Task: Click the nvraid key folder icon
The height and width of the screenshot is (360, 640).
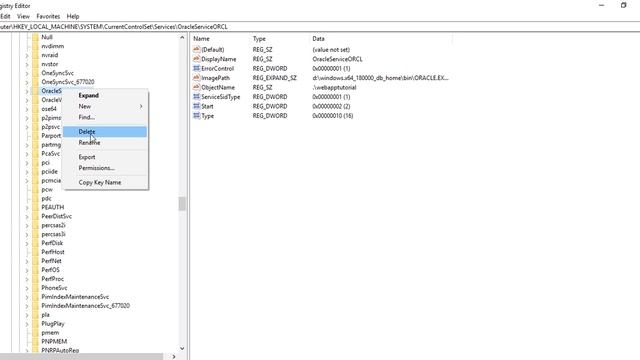Action: coord(35,55)
